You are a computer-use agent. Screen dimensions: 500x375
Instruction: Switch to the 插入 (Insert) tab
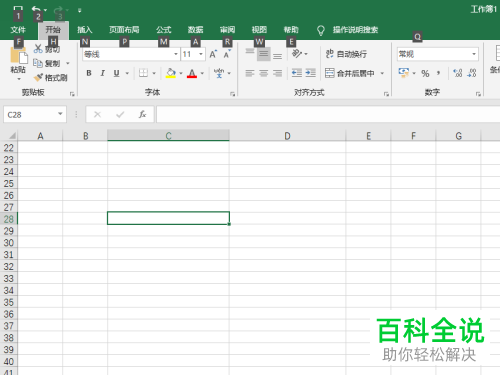click(85, 30)
